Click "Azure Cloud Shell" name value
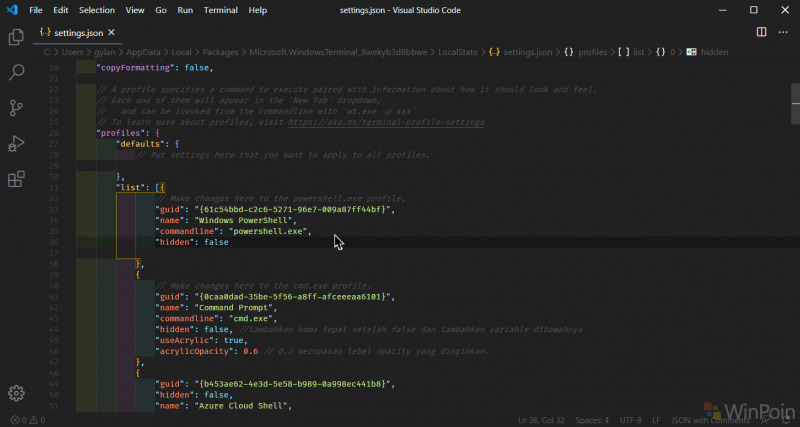The image size is (800, 427). tap(240, 406)
